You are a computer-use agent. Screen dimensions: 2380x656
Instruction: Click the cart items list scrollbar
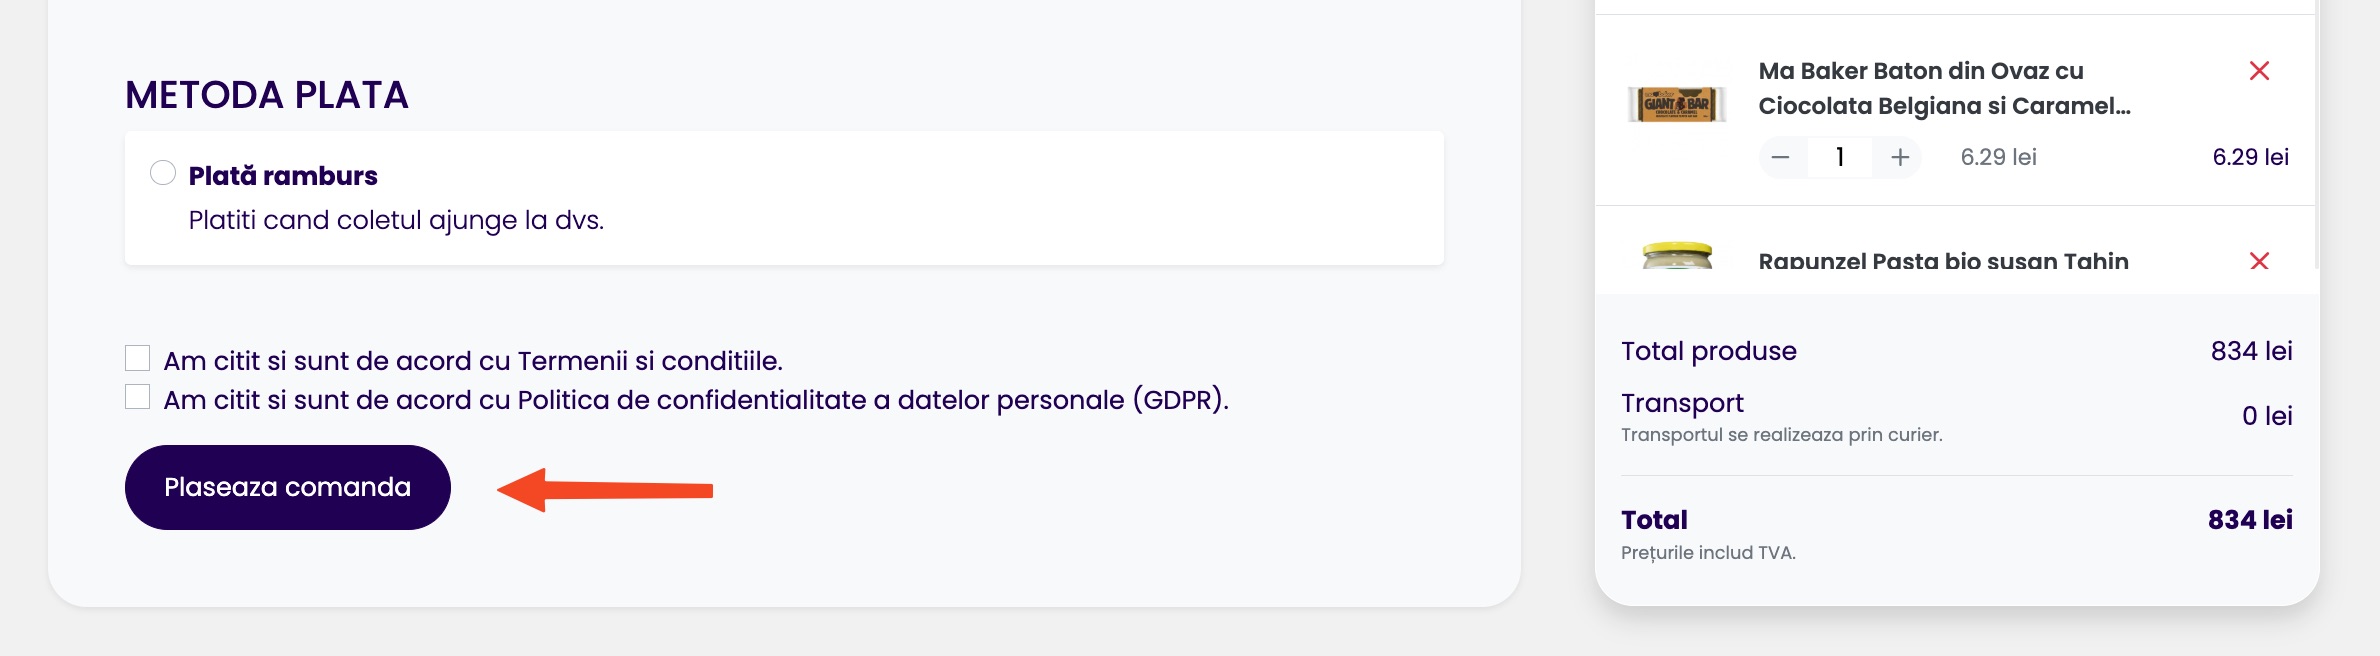point(2316,140)
